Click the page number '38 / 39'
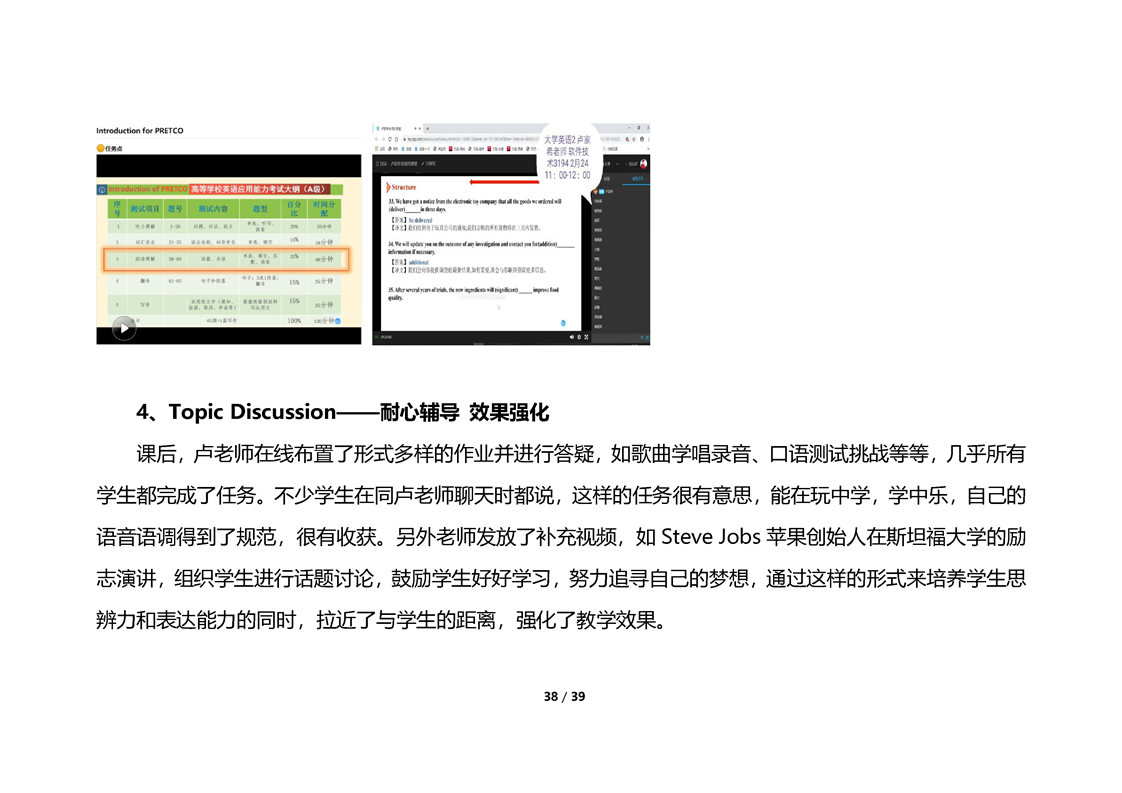This screenshot has width=1122, height=793. click(564, 696)
